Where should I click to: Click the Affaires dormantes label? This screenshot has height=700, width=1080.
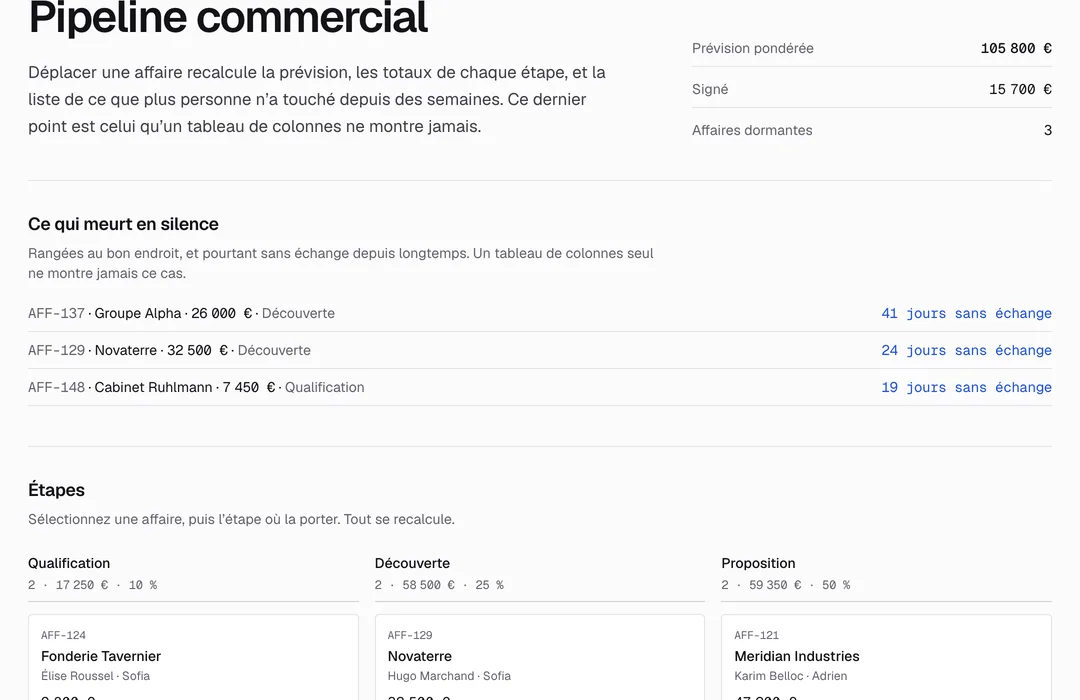coord(752,130)
